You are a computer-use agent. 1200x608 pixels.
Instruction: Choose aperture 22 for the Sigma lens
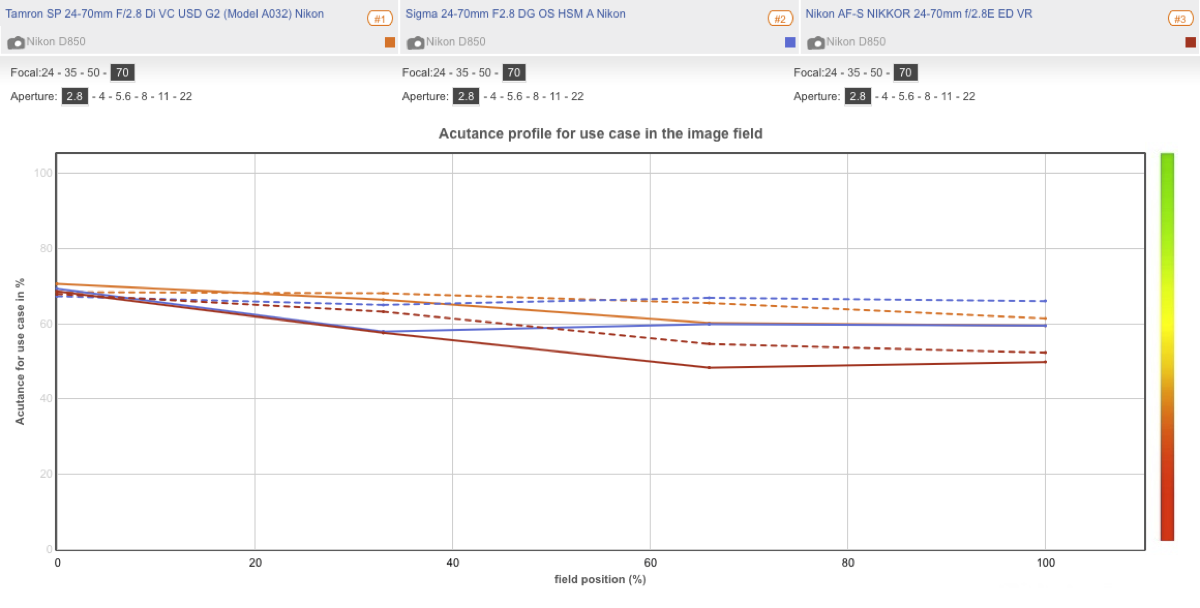click(x=576, y=97)
